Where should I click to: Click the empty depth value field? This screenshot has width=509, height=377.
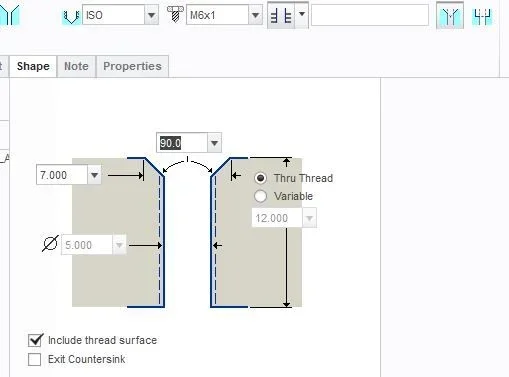pos(370,15)
